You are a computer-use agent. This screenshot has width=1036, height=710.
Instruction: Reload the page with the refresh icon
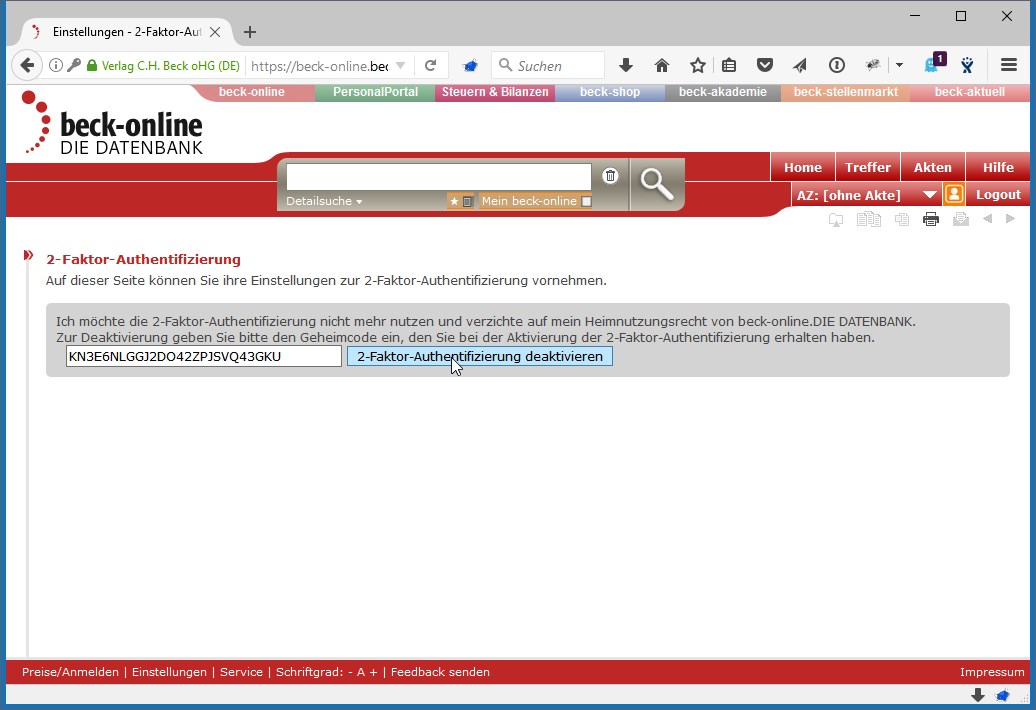click(431, 65)
